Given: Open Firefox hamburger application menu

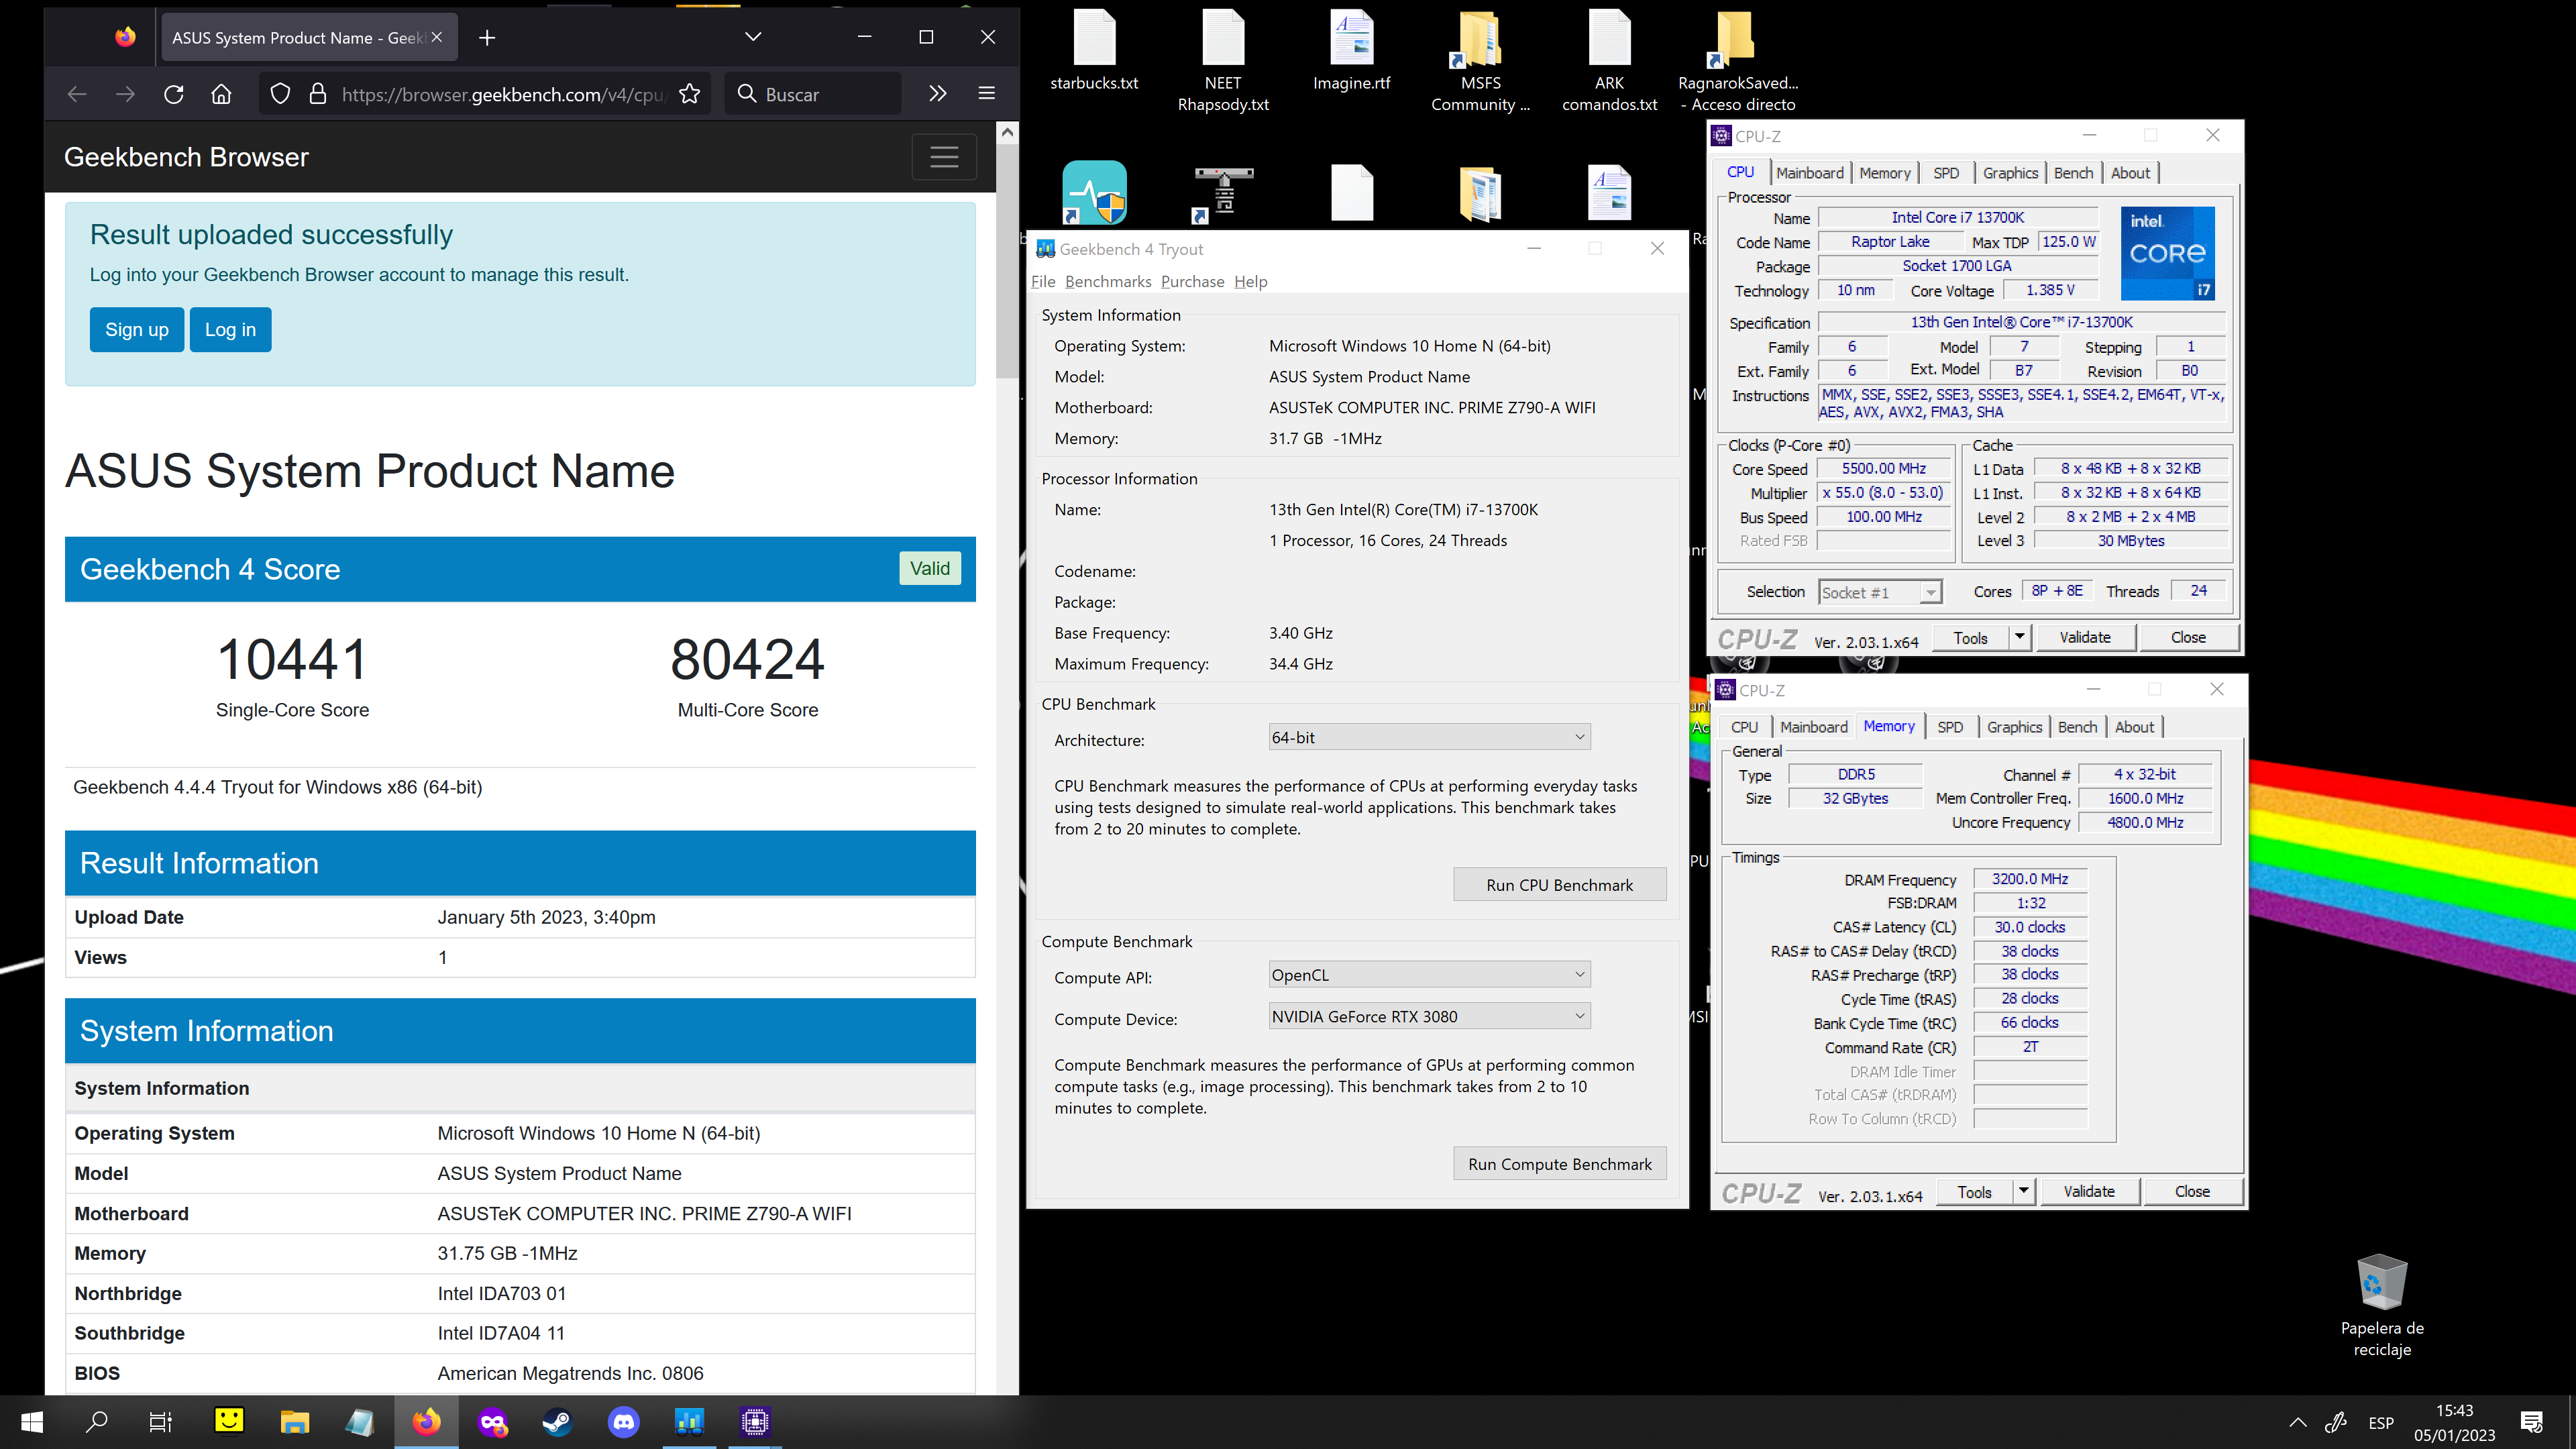Looking at the screenshot, I should click(986, 94).
